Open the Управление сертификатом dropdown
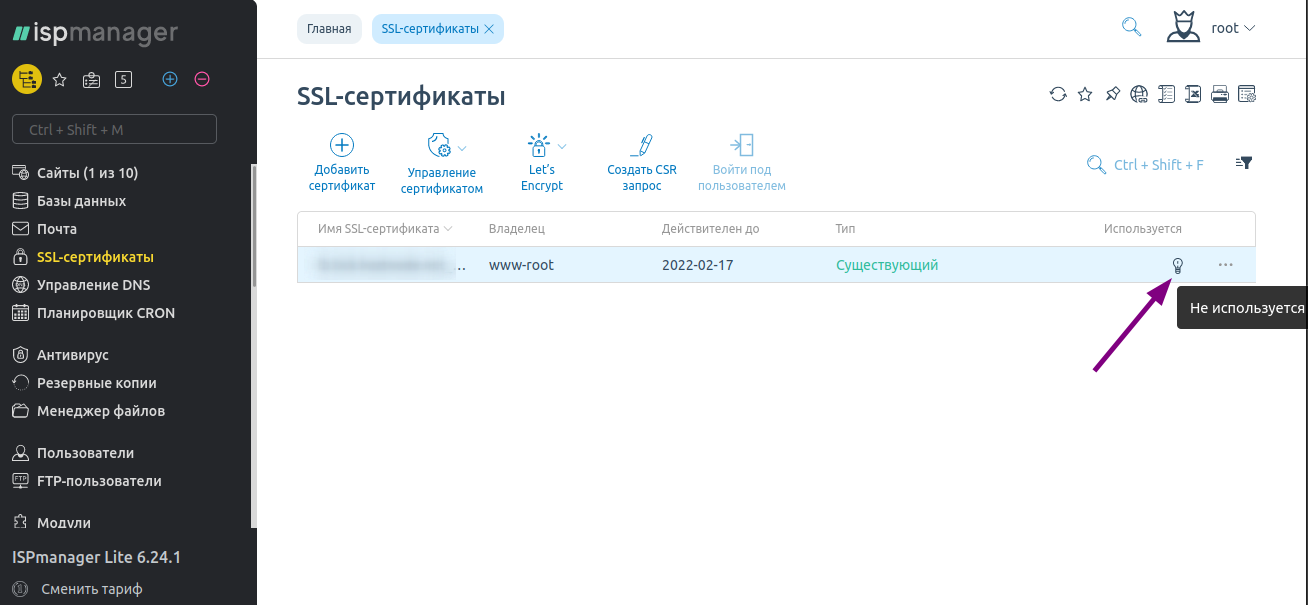The height and width of the screenshot is (605, 1308). (x=441, y=162)
